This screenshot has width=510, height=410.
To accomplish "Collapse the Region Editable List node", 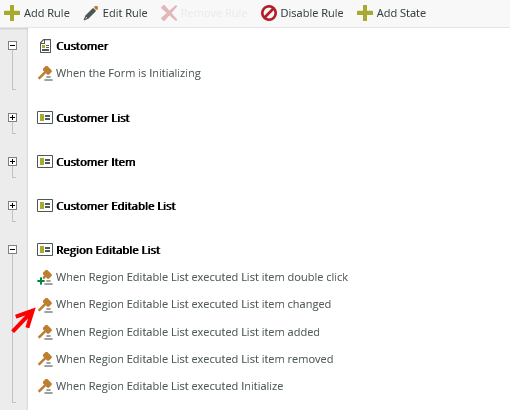I will click(12, 250).
